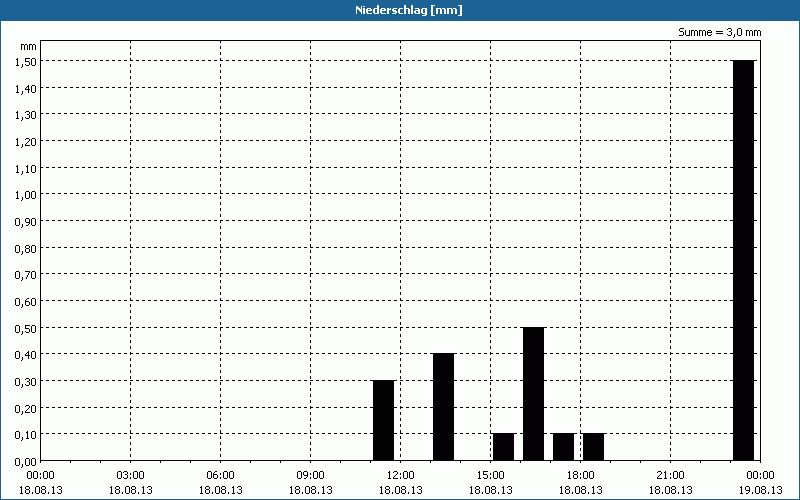Click the 18.08.13 date under 12:00
The width and height of the screenshot is (800, 500).
[x=401, y=490]
